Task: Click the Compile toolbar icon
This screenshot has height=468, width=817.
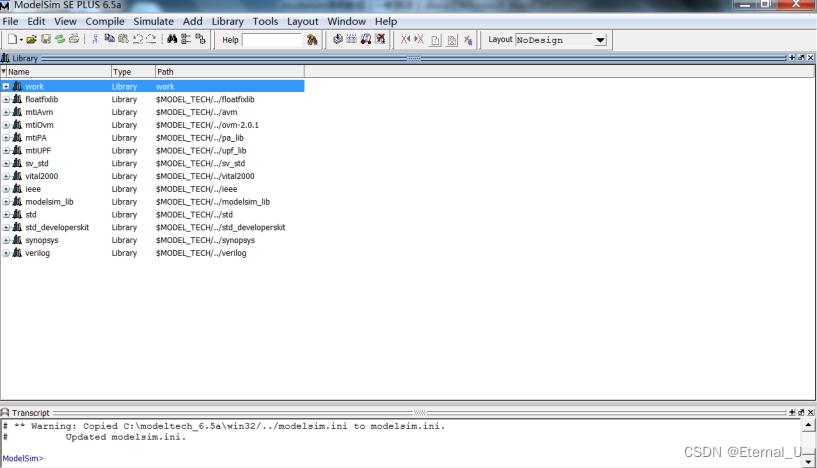Action: pyautogui.click(x=338, y=39)
